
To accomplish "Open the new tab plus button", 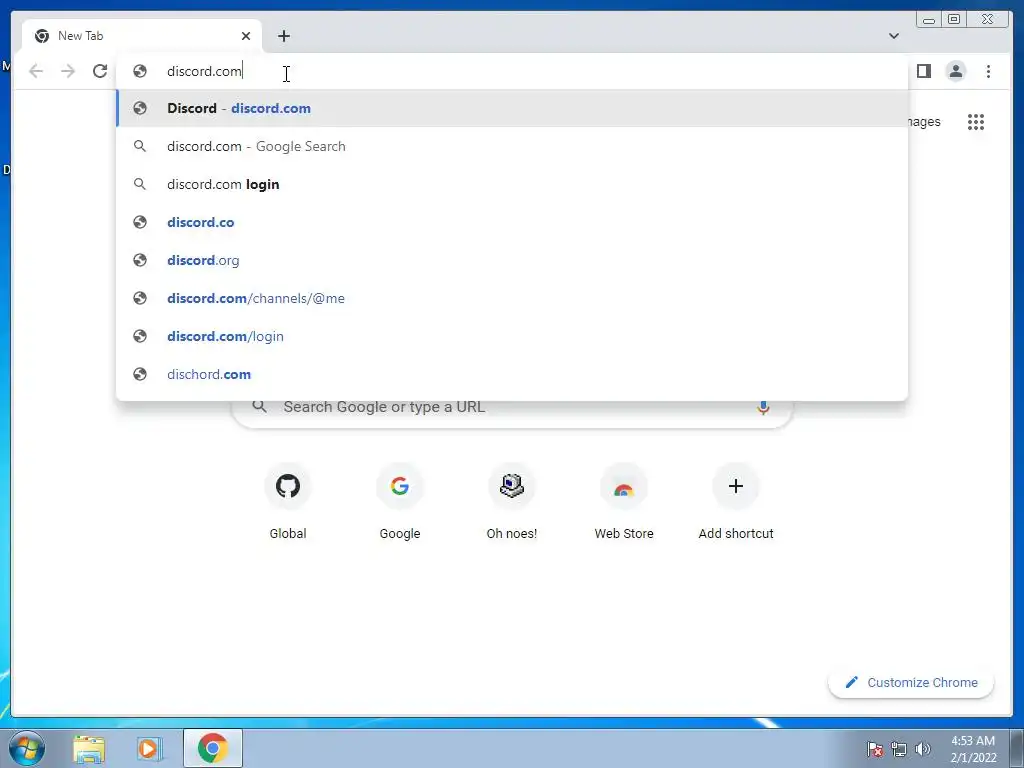I will click(x=283, y=36).
